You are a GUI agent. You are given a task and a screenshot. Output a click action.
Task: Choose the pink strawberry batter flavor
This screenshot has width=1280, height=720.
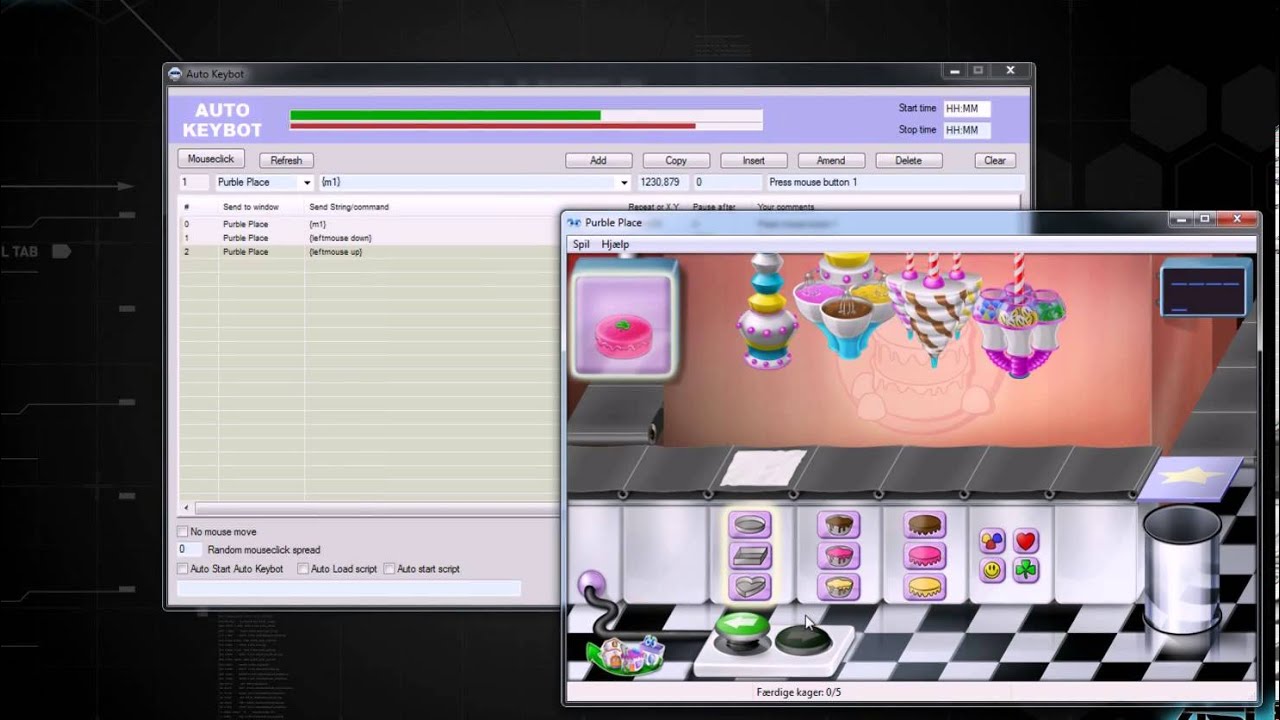pos(838,556)
